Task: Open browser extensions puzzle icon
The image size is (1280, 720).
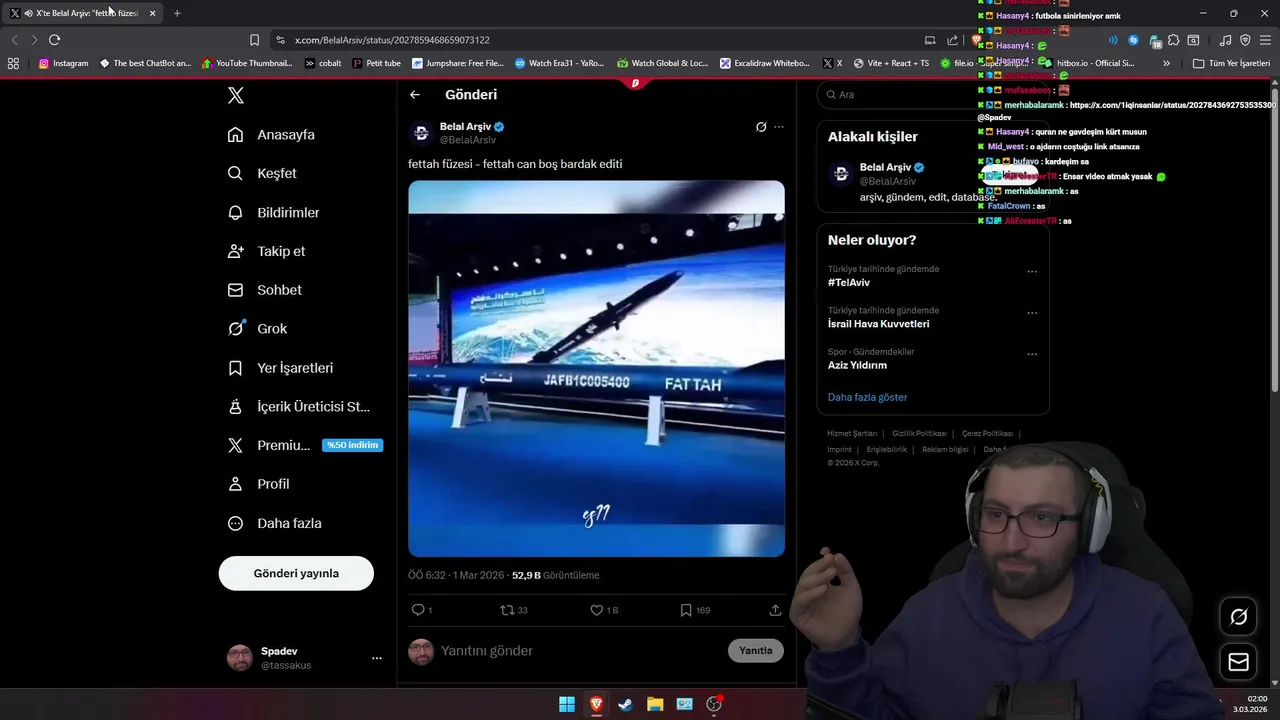Action: coord(1174,40)
